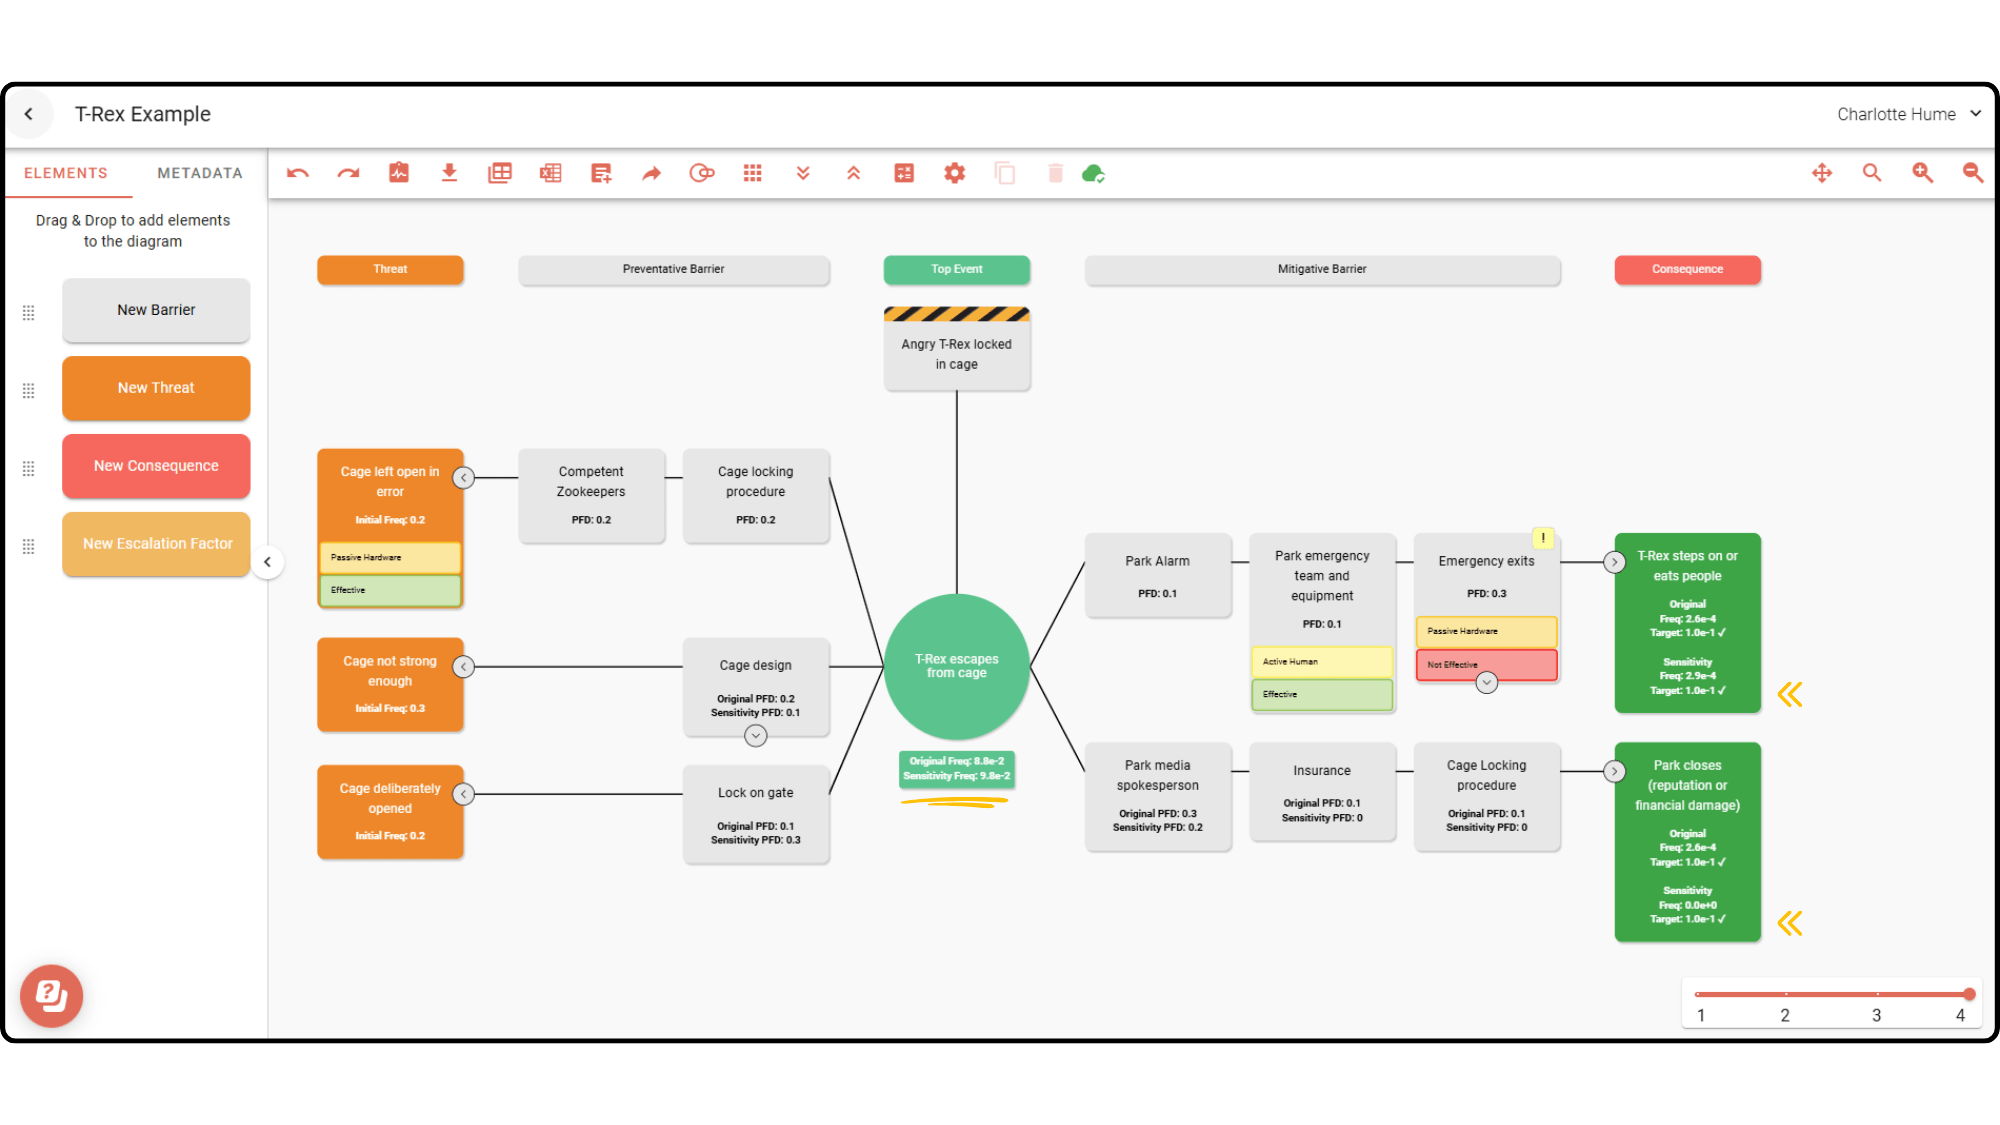
Task: Expand the T-Rex steps on people consequence
Action: (x=1615, y=562)
